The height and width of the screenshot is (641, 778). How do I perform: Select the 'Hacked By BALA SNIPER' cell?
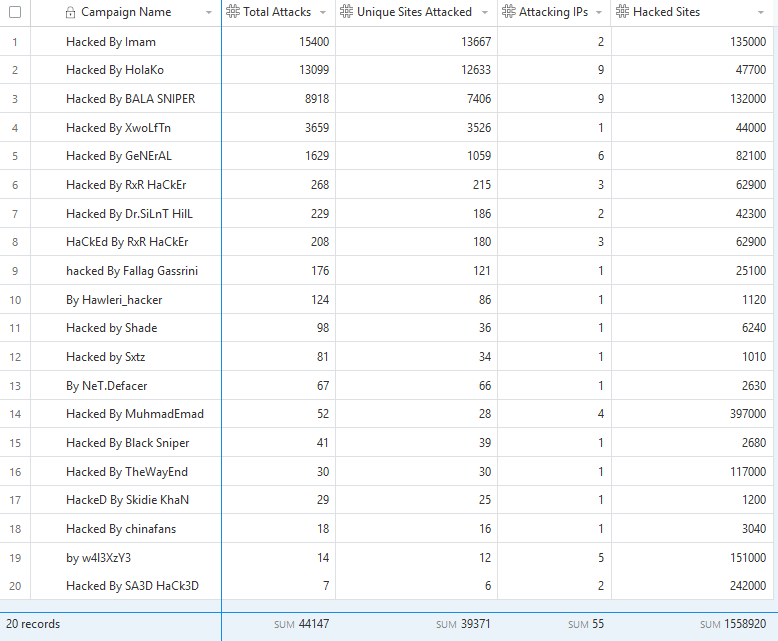tap(130, 99)
